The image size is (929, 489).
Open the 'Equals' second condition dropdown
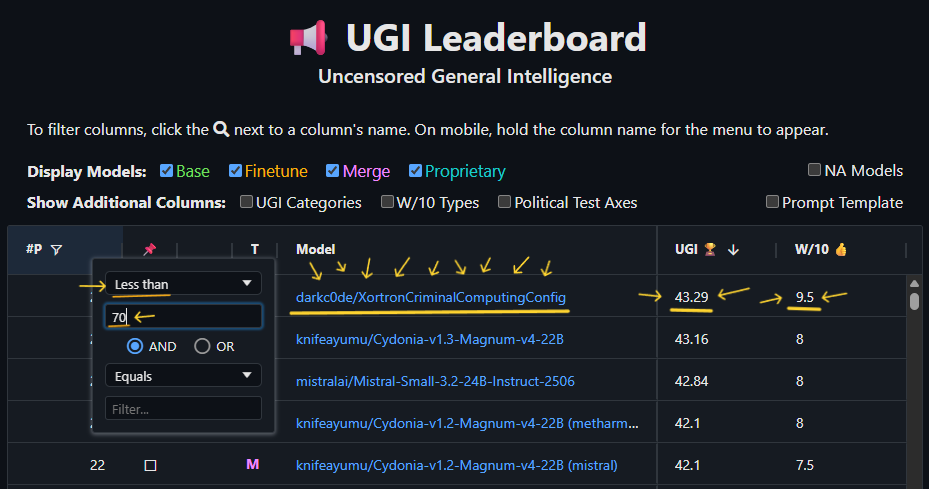[x=183, y=375]
